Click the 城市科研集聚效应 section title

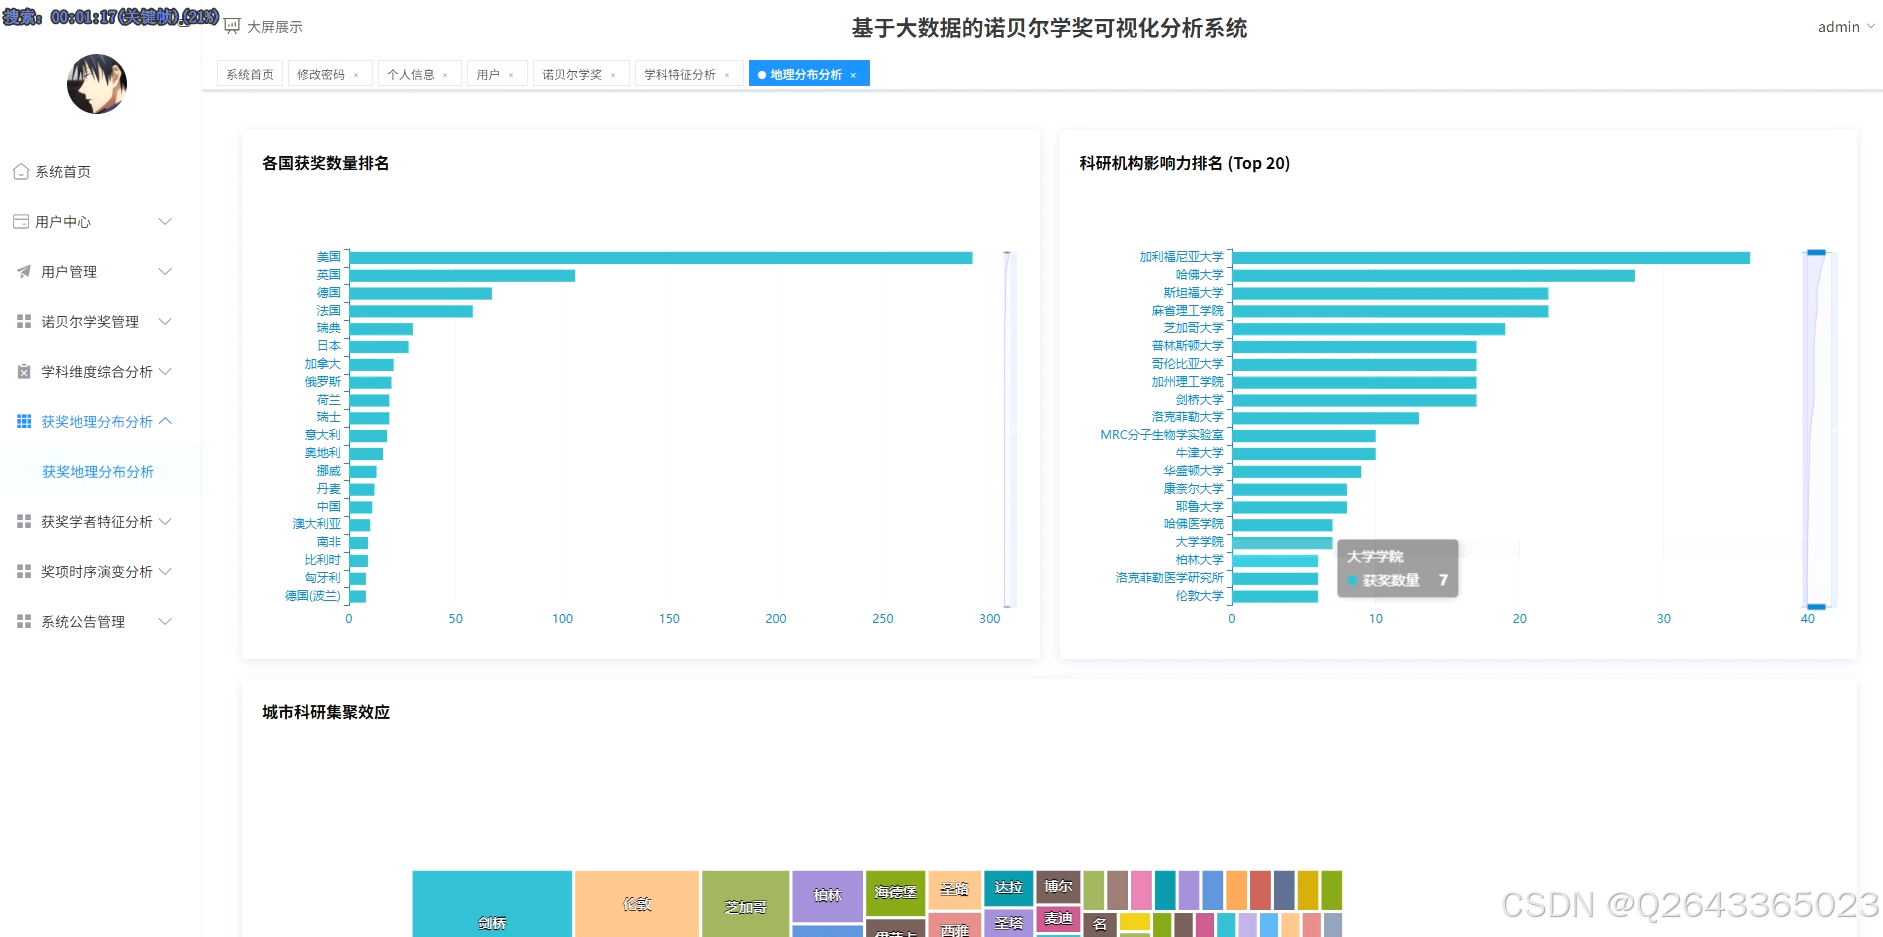point(326,712)
